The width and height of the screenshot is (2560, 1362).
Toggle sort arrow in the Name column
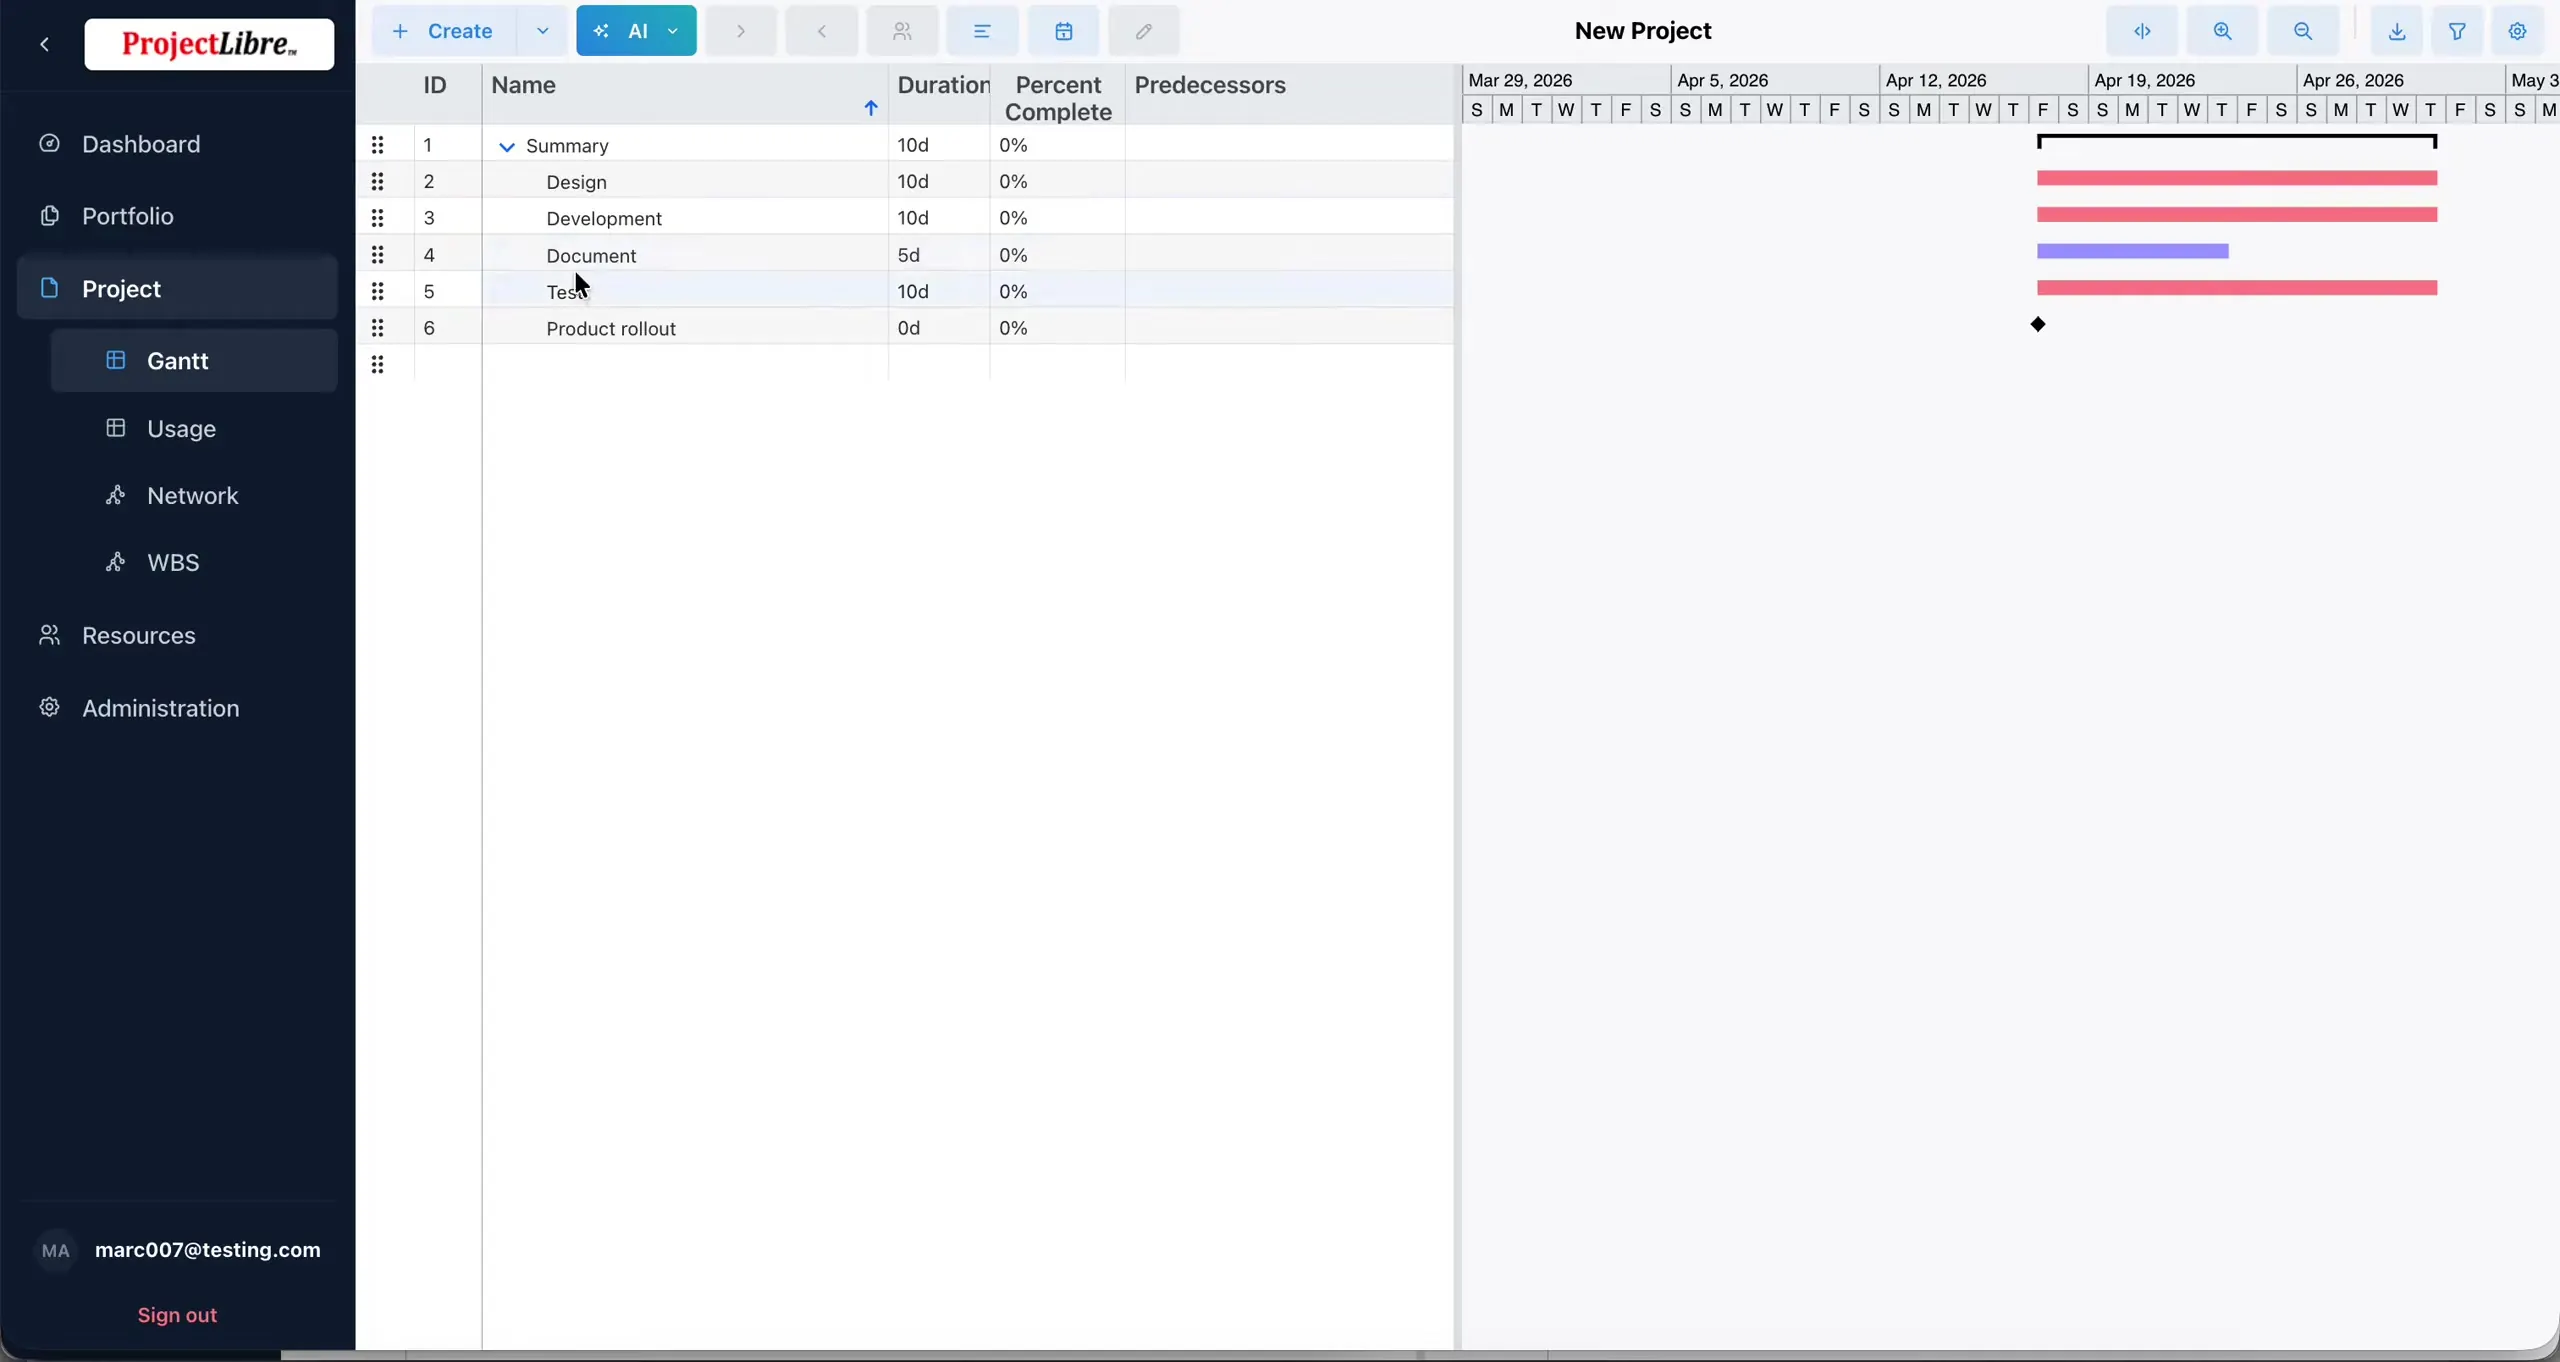tap(871, 108)
